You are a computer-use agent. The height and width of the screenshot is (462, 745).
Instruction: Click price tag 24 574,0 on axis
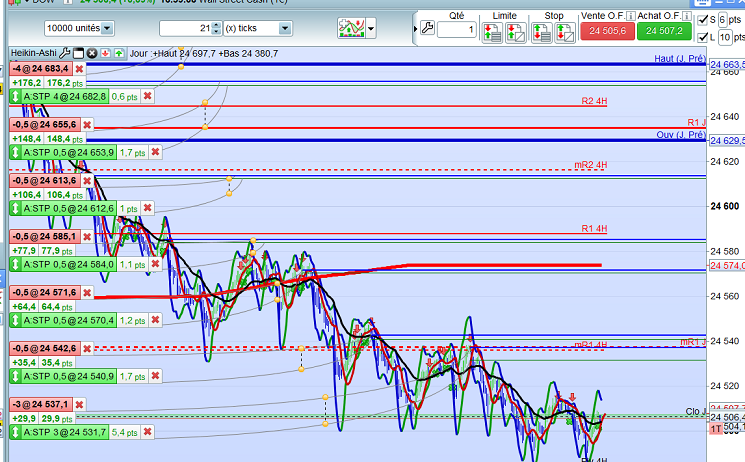pyautogui.click(x=727, y=265)
